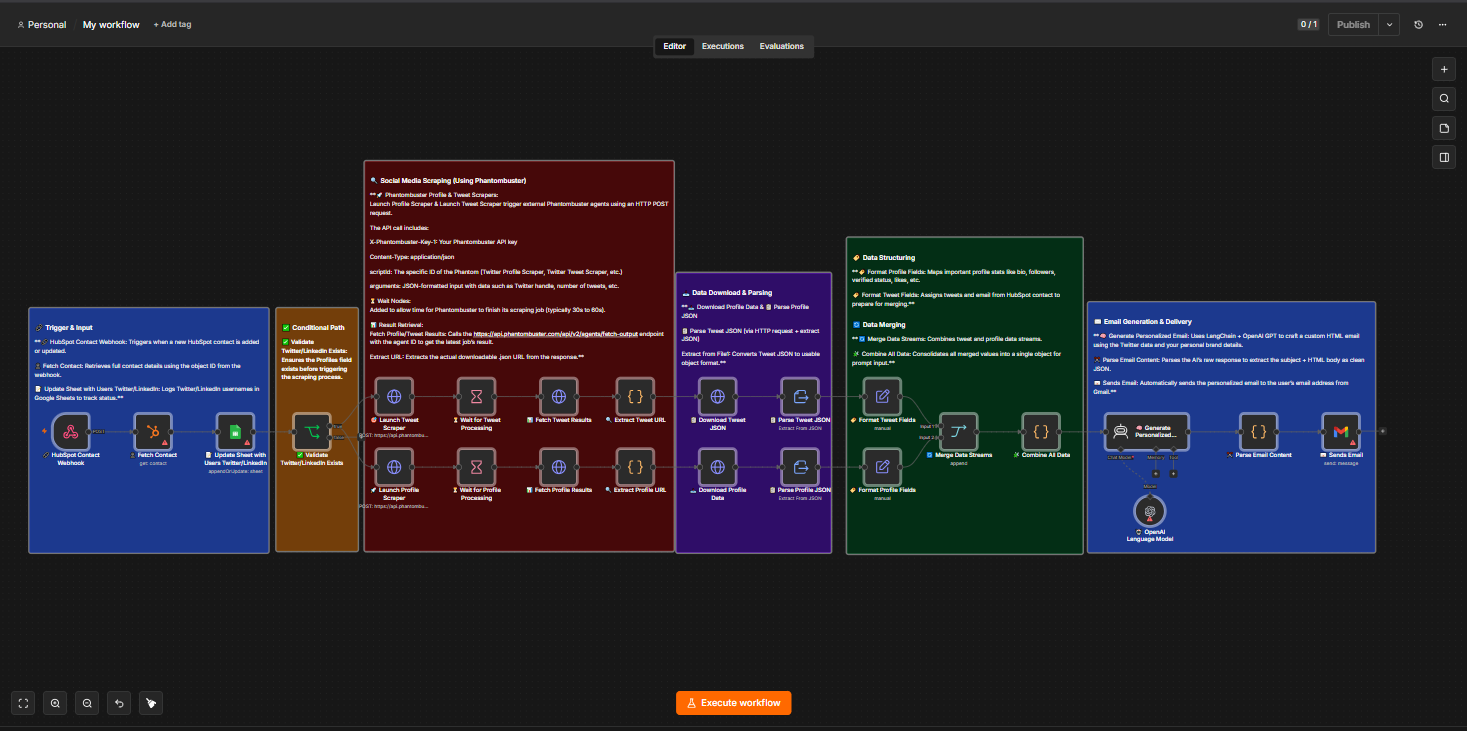Click the zoom to fit canvas icon
Image resolution: width=1467 pixels, height=731 pixels.
point(23,703)
